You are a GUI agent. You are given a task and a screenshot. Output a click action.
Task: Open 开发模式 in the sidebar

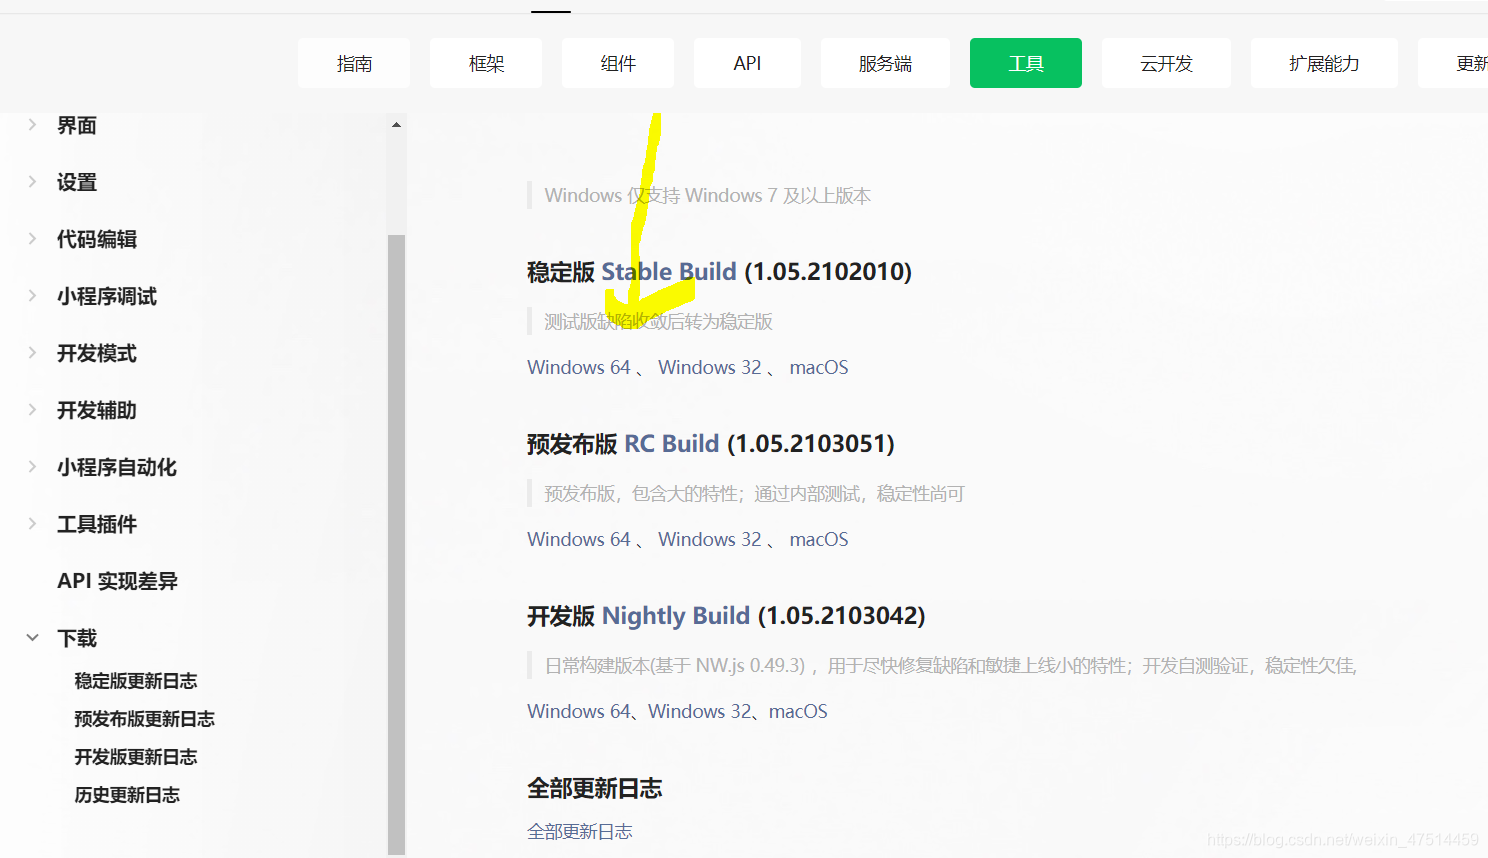[97, 353]
